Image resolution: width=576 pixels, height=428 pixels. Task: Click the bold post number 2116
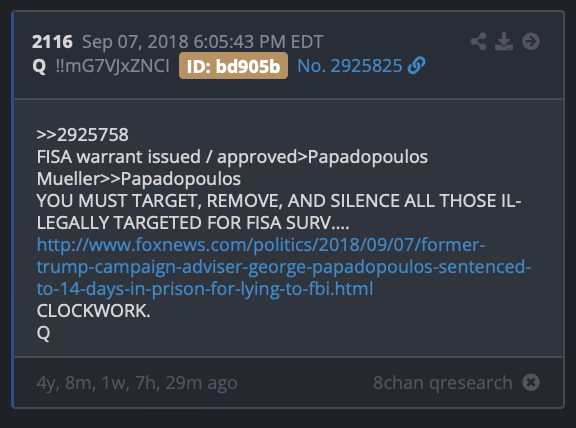(52, 42)
